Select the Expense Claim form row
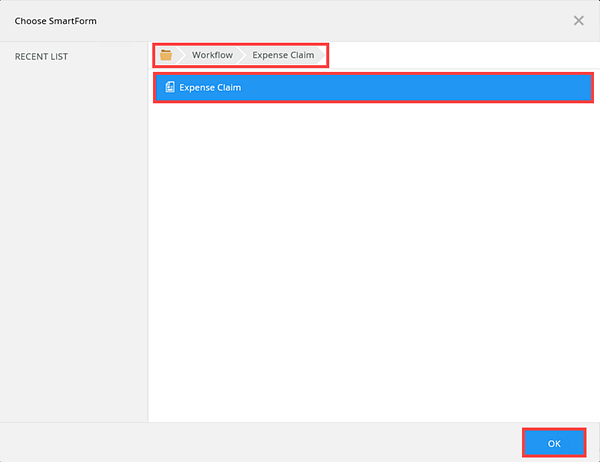The width and height of the screenshot is (600, 463). click(373, 88)
